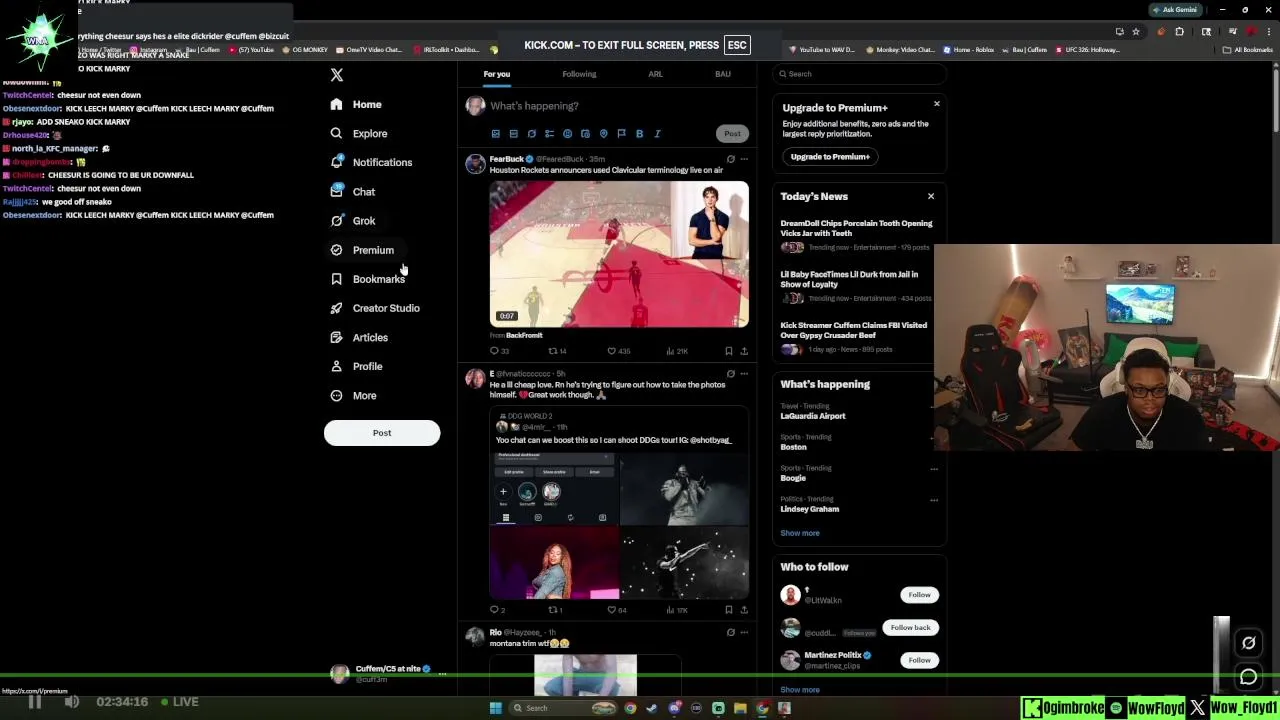Open Articles in the sidebar
This screenshot has width=1280, height=720.
click(x=358, y=337)
